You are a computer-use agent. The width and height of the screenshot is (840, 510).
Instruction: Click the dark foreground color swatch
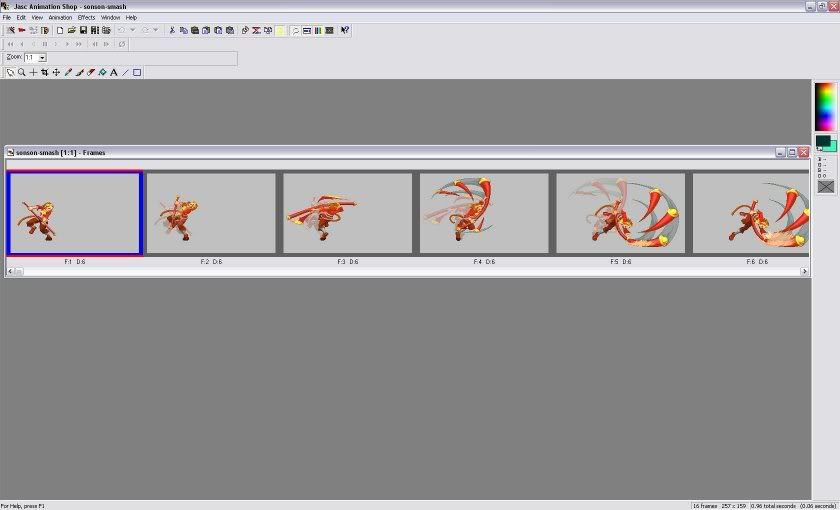pos(821,141)
